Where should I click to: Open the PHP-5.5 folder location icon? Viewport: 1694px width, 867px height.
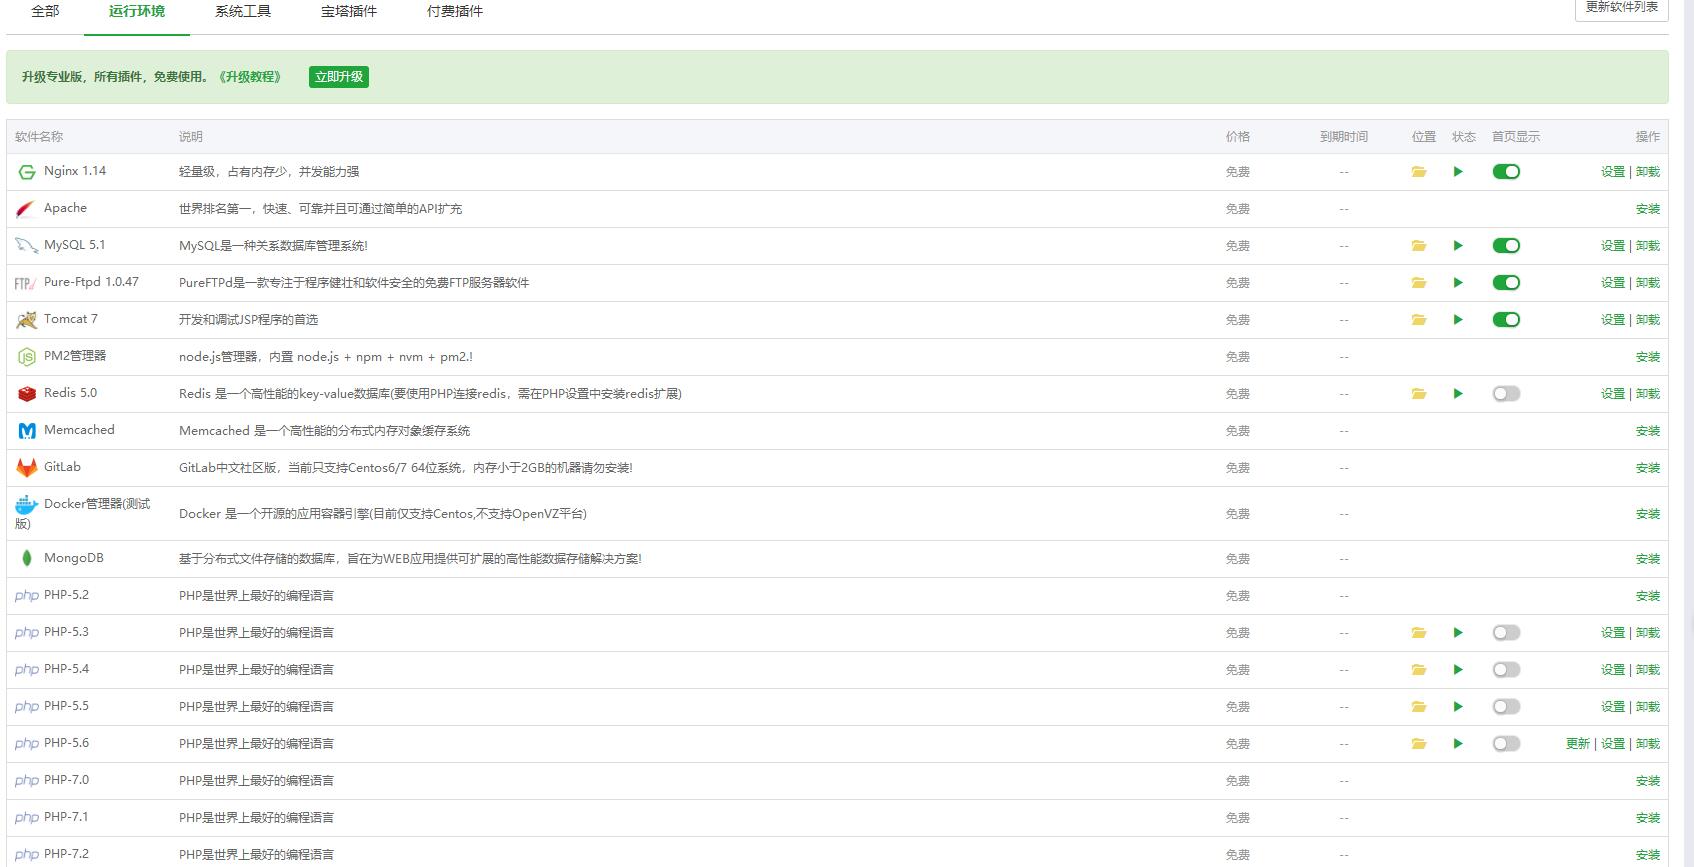coord(1418,707)
